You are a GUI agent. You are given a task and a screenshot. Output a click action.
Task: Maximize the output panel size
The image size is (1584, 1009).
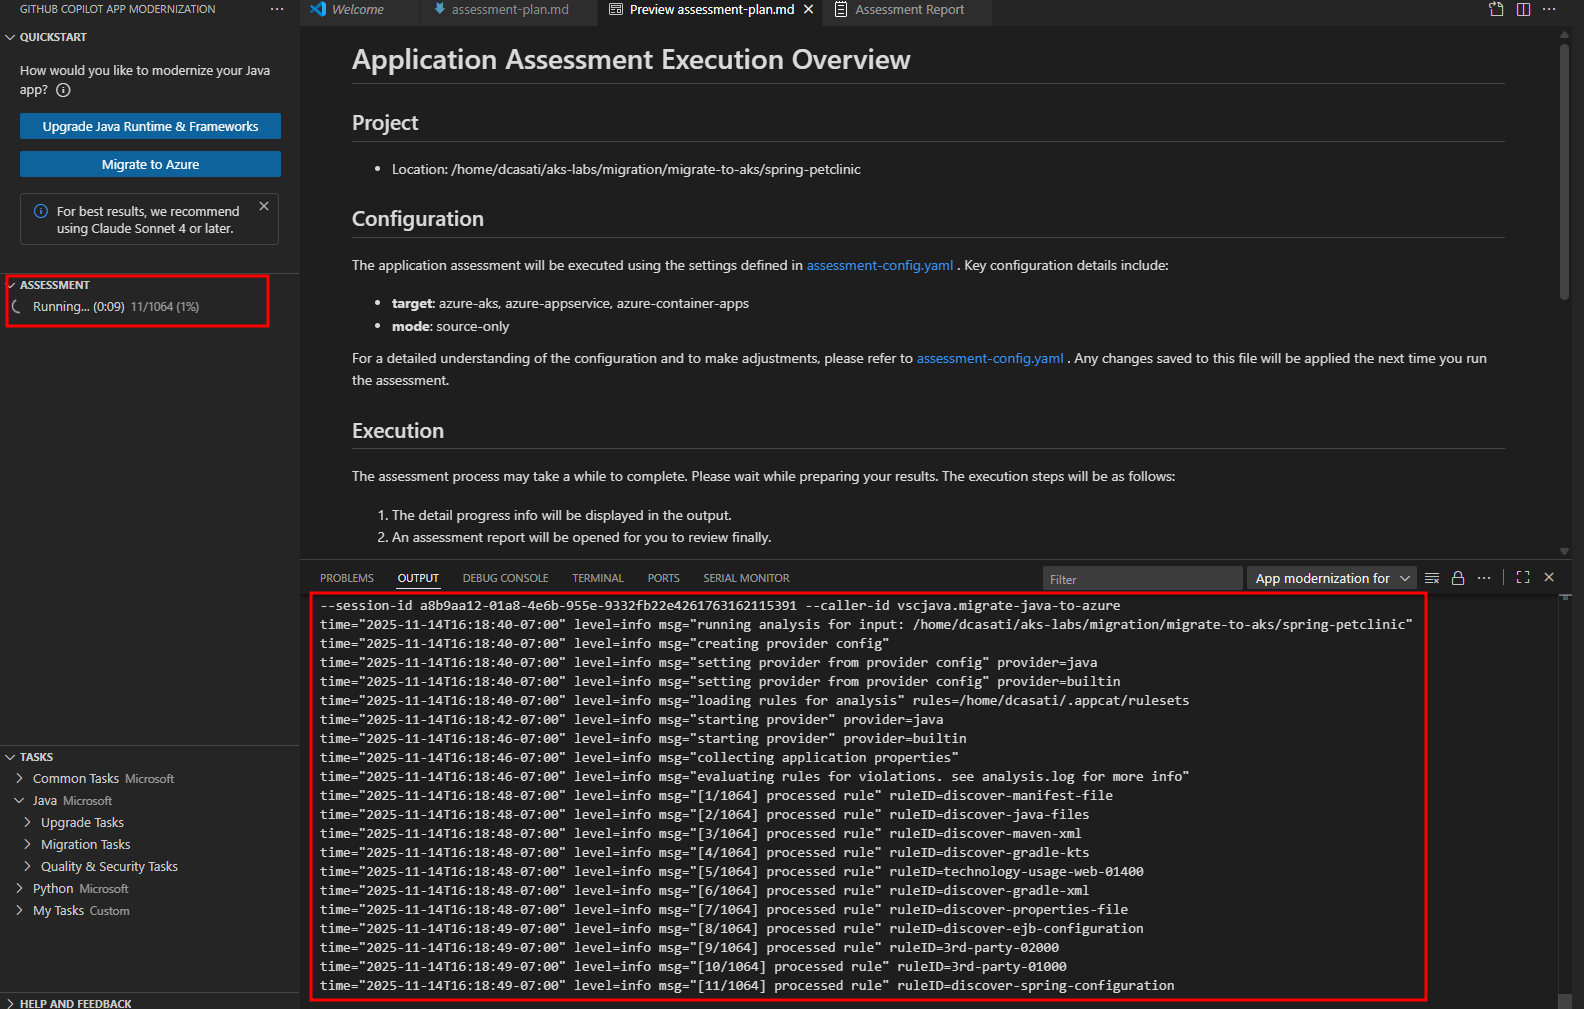coord(1523,577)
